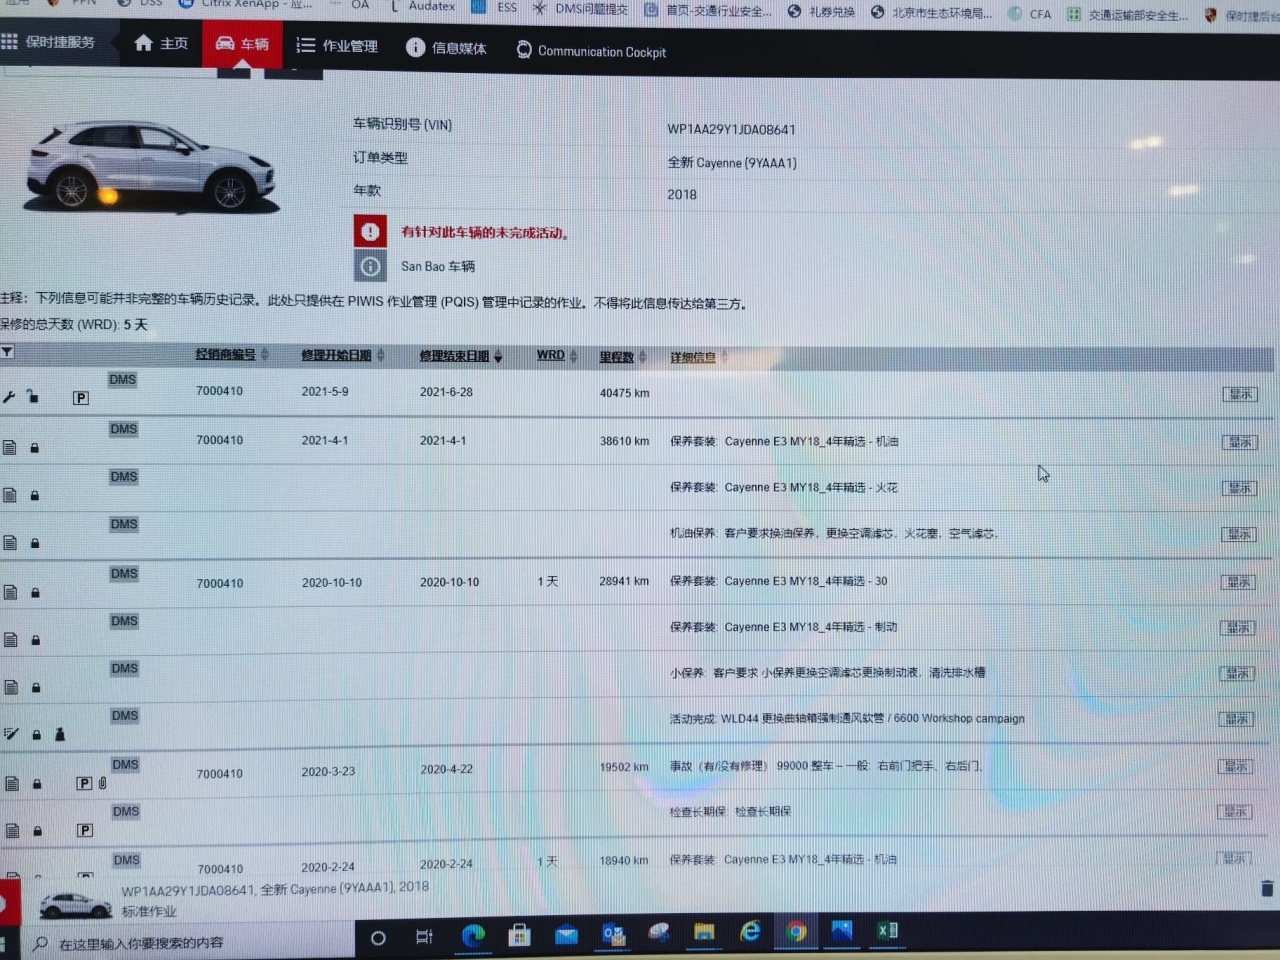Open Google Chrome from the taskbar
The width and height of the screenshot is (1280, 960).
pyautogui.click(x=796, y=932)
